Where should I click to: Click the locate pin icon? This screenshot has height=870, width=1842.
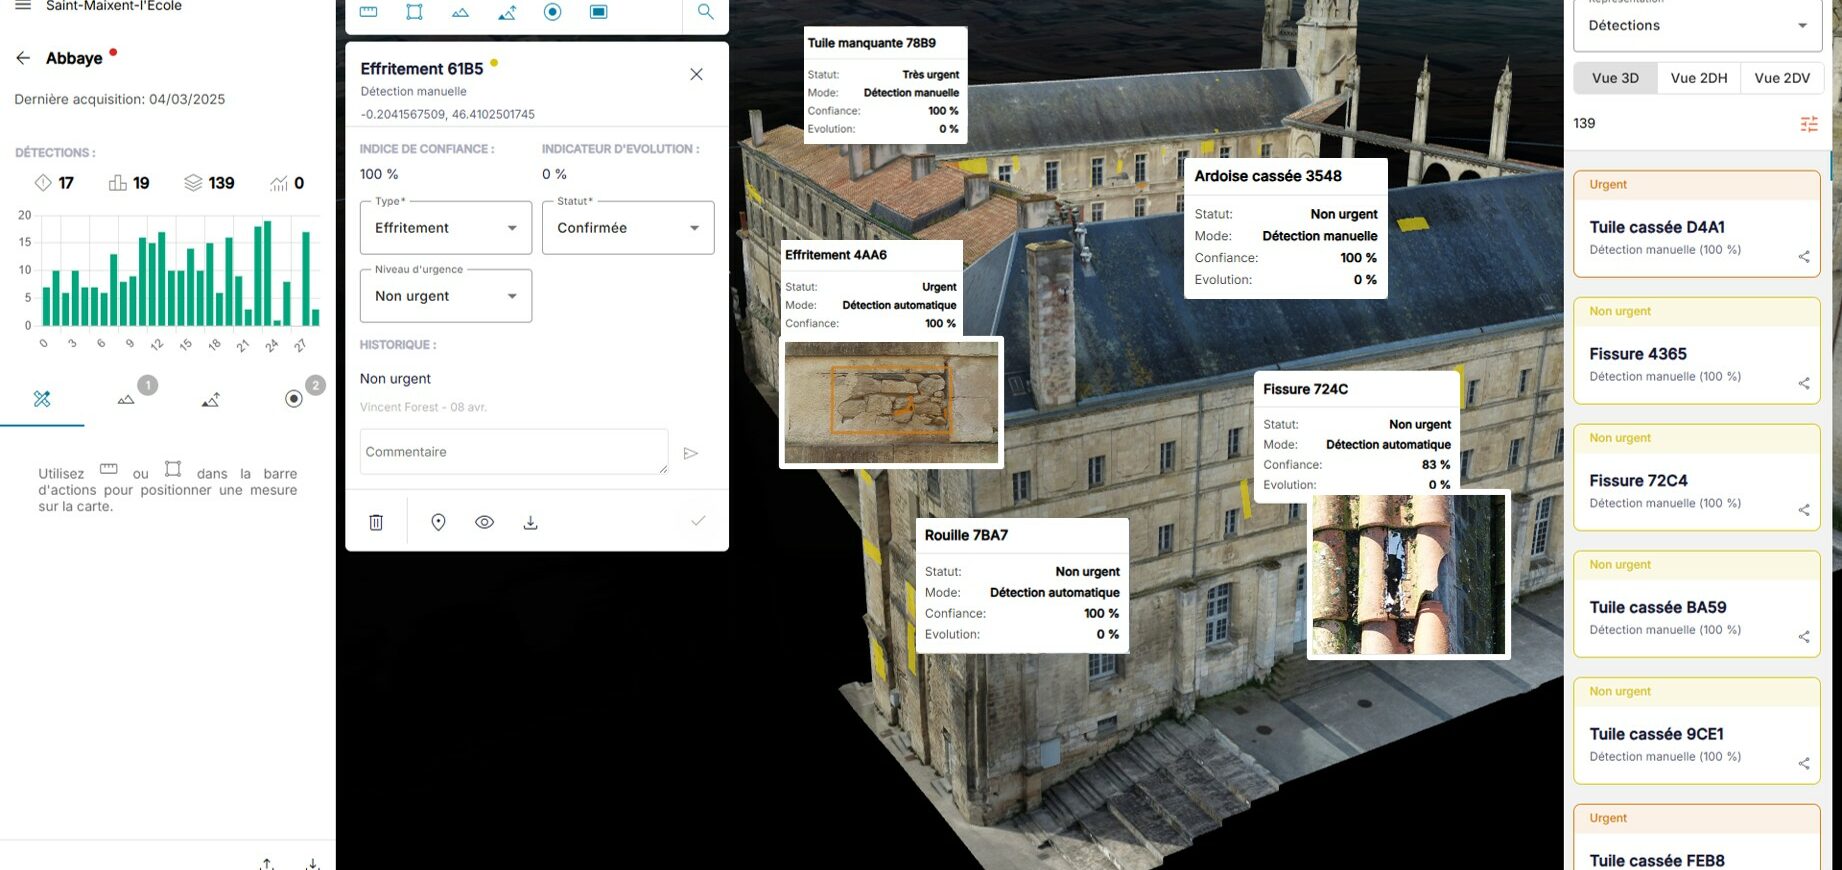438,522
